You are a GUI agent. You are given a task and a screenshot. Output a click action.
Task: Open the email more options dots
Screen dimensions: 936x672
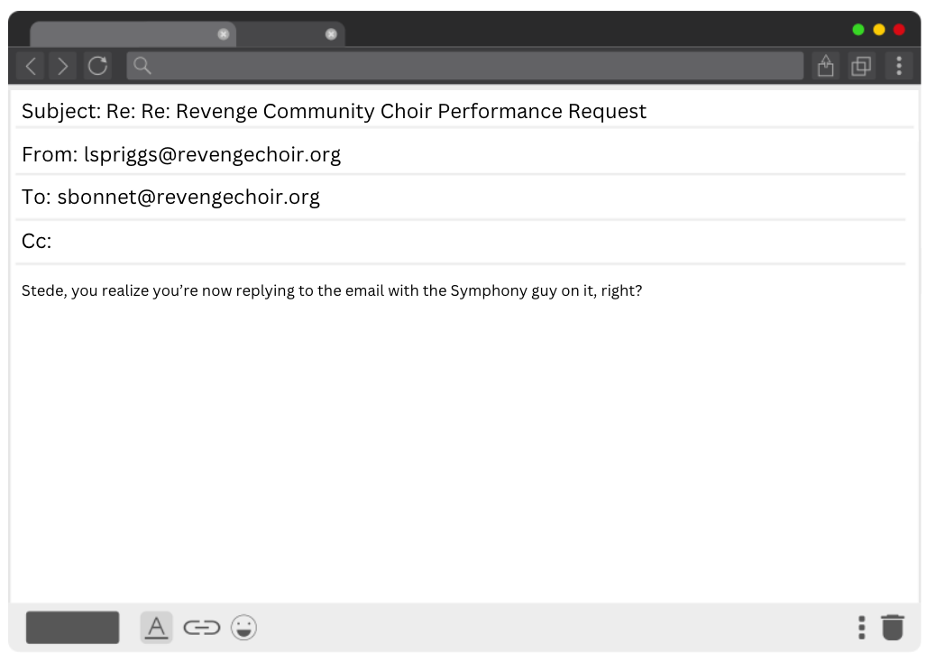[x=861, y=628]
